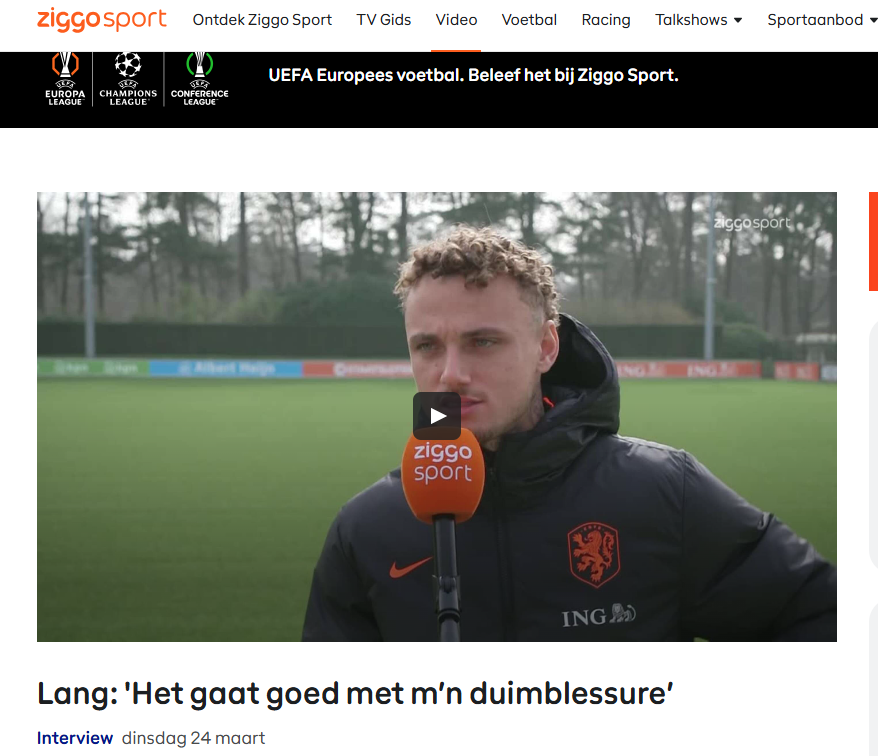Click the Ziggo Sport logo
Viewport: 878px width, 756px height.
pyautogui.click(x=101, y=19)
